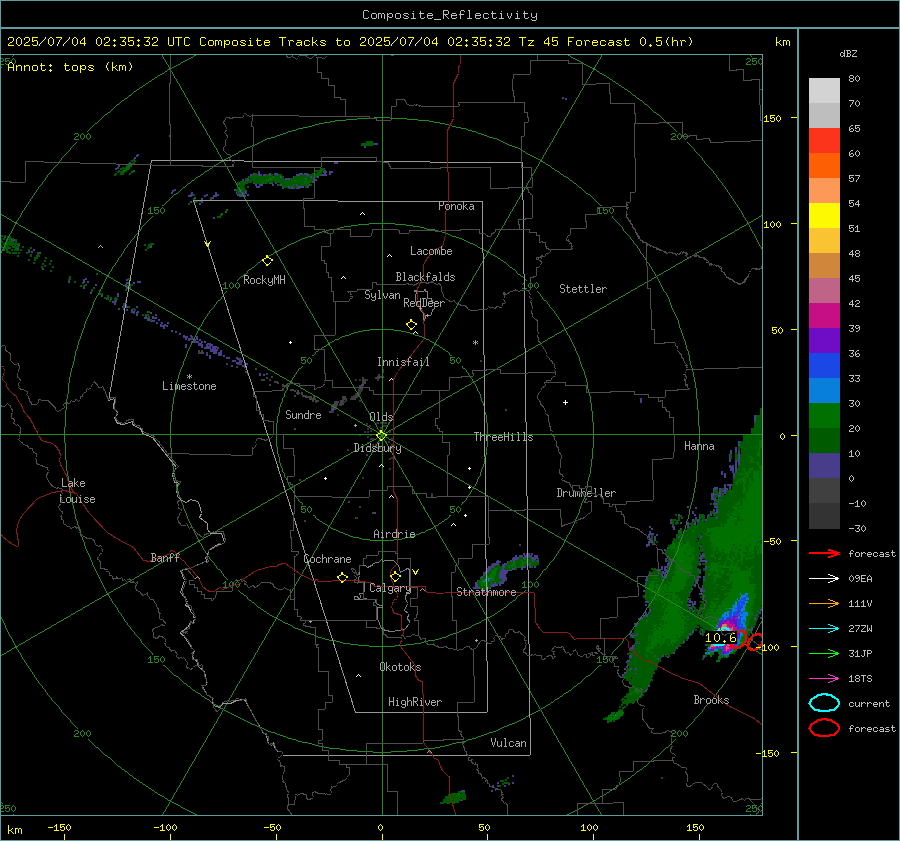Pick the lightest grey swatch beside 80
This screenshot has width=900, height=841.
tap(824, 91)
